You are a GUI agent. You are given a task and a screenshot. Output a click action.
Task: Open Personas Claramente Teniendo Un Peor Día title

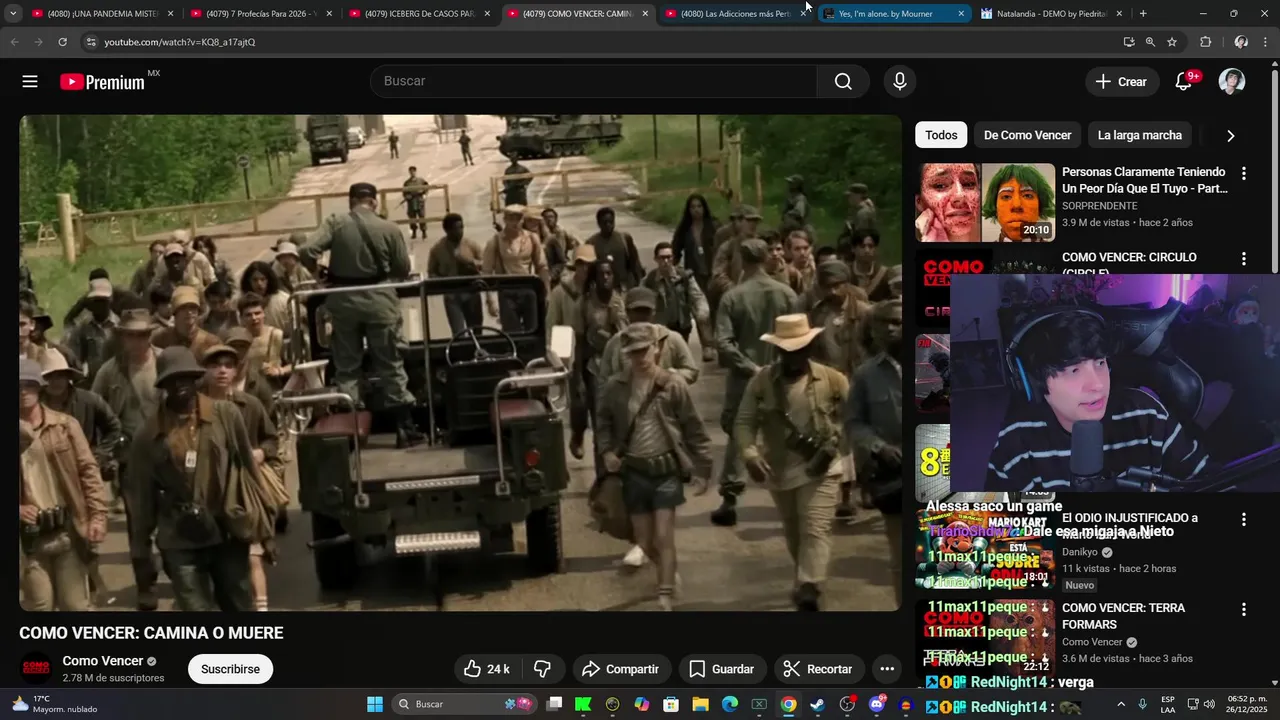pos(1145,180)
